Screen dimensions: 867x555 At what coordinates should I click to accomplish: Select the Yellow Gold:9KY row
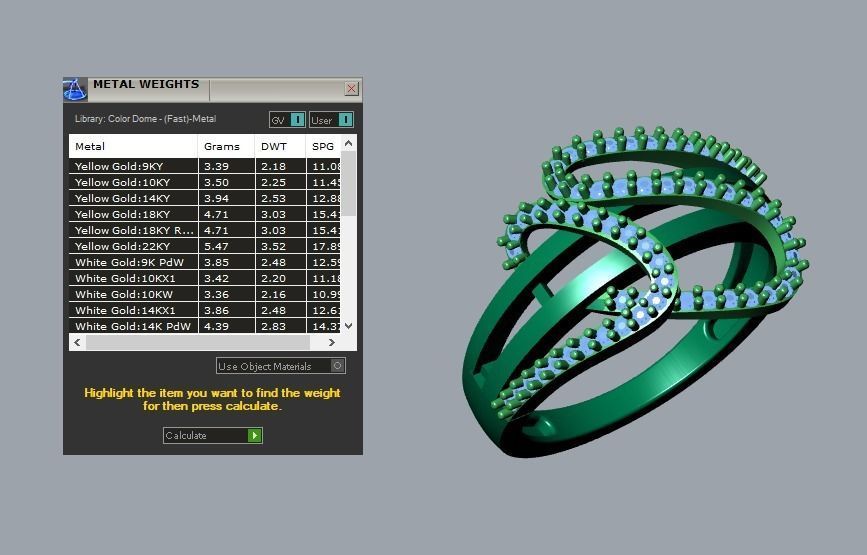pyautogui.click(x=205, y=166)
